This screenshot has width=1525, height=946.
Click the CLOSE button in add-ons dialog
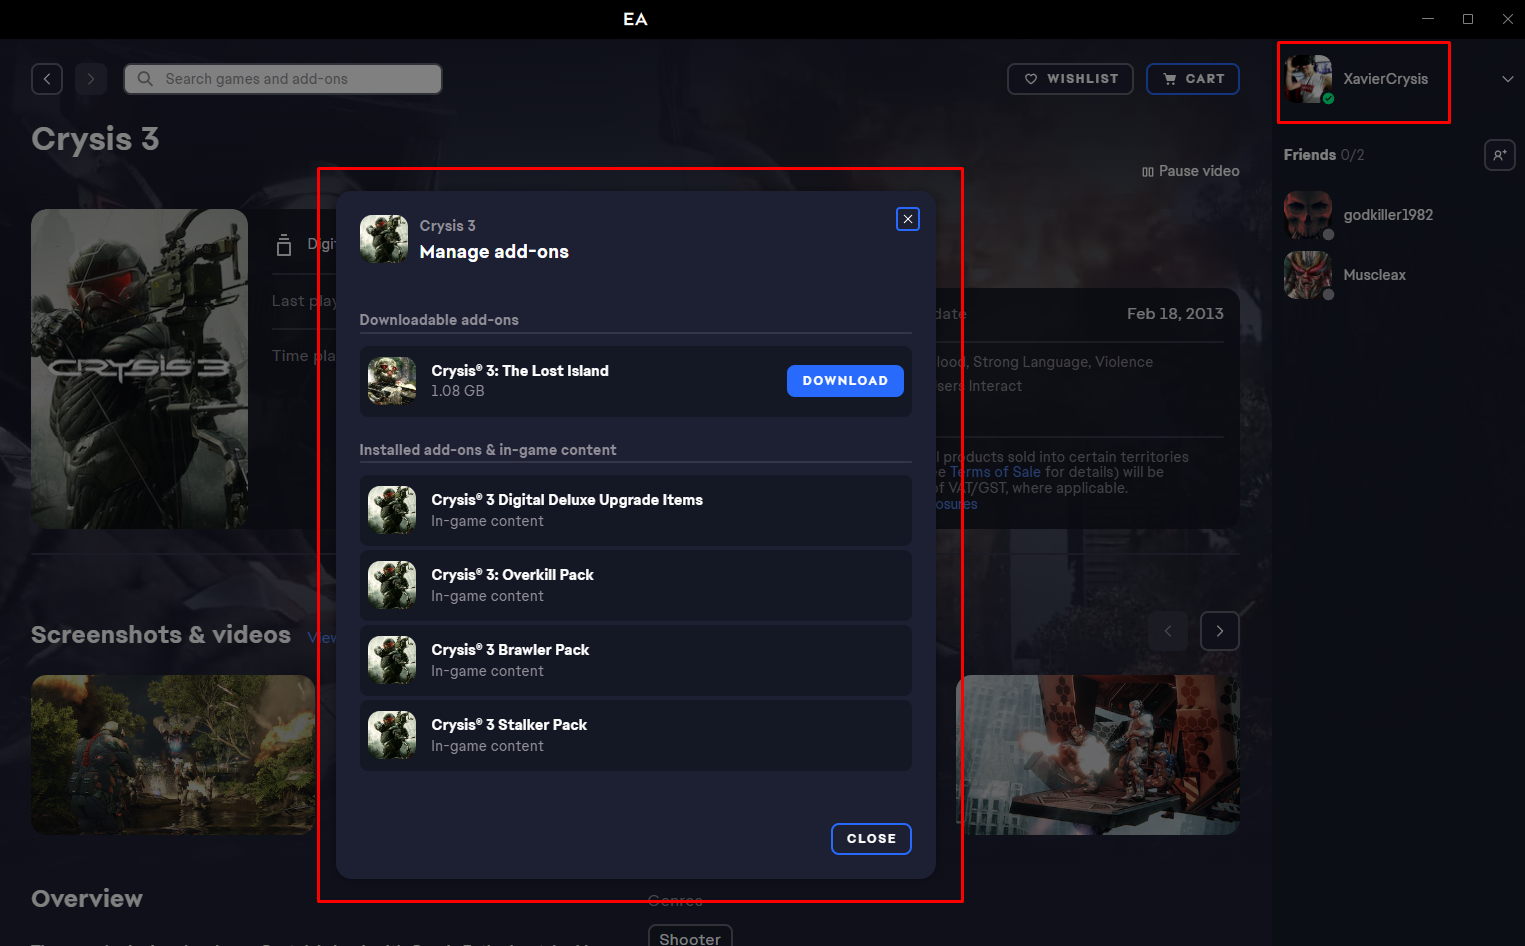[871, 839]
